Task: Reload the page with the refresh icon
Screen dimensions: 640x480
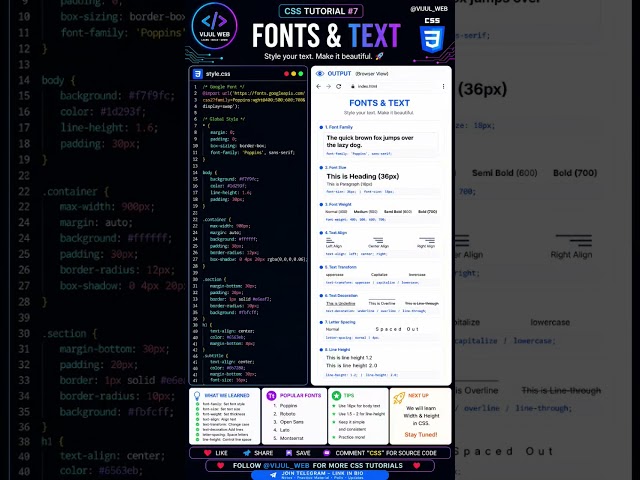Action: (338, 87)
